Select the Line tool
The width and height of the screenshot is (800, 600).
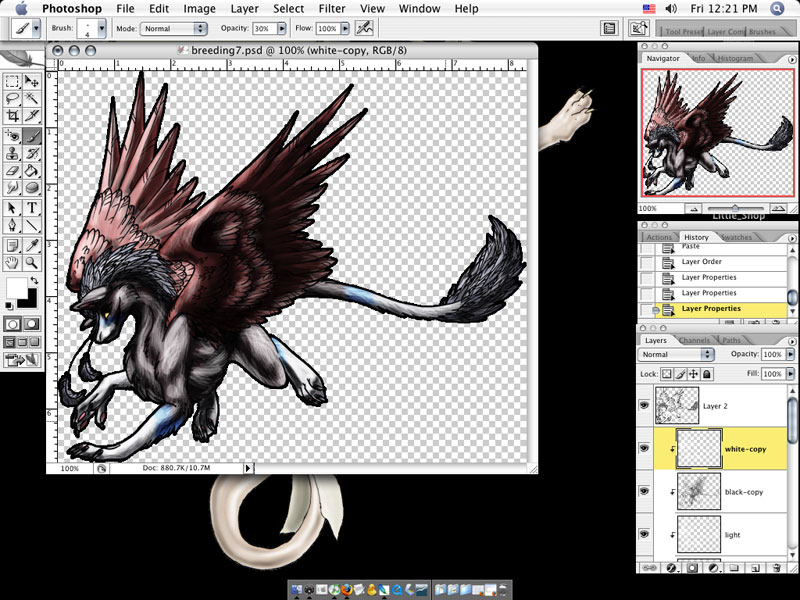32,225
